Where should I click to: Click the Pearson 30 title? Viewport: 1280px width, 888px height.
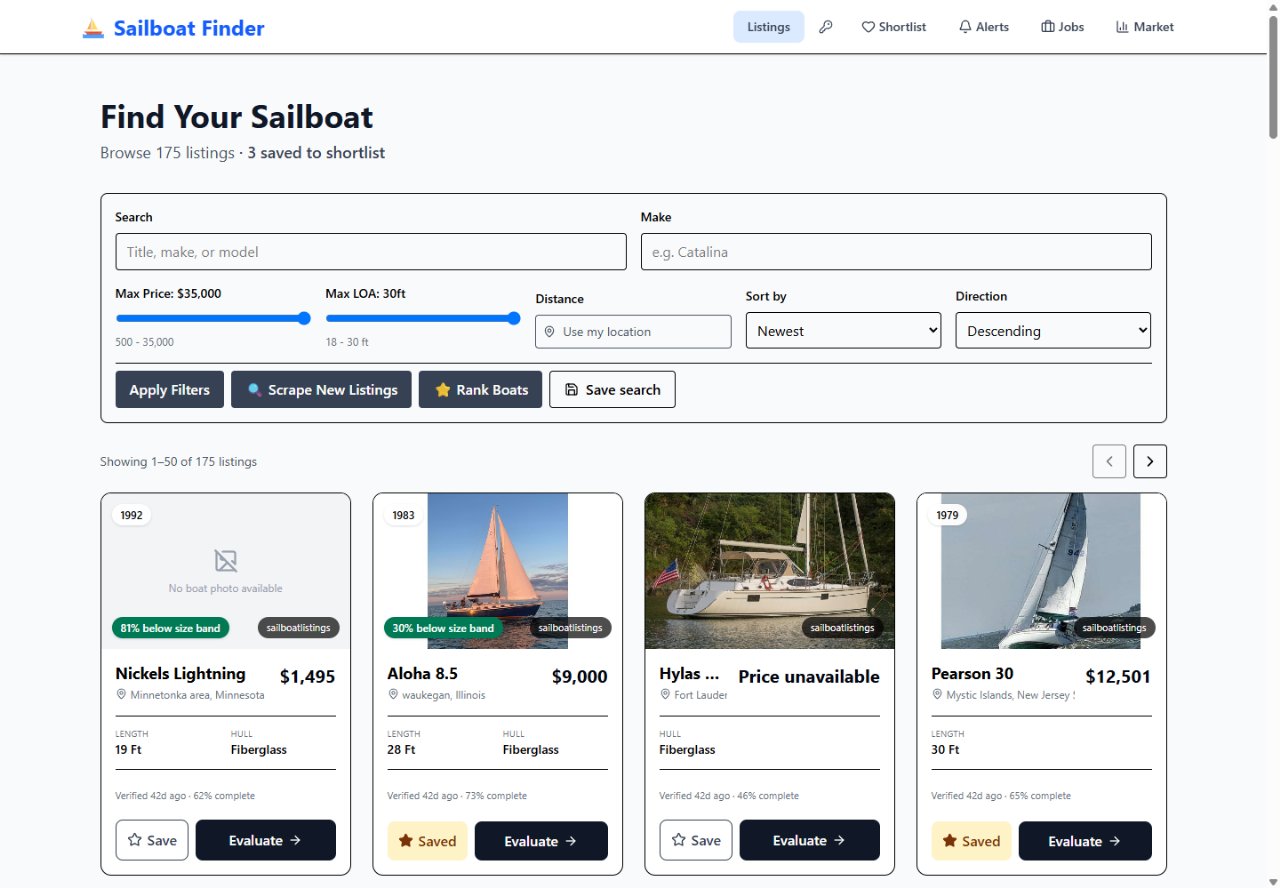972,673
